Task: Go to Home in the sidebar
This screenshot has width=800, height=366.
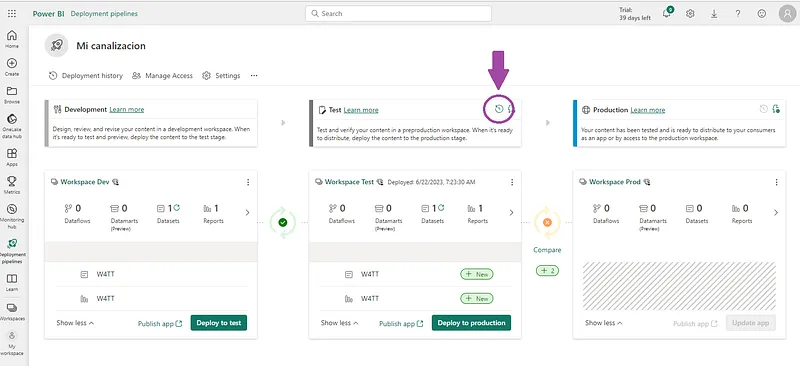Action: point(12,39)
